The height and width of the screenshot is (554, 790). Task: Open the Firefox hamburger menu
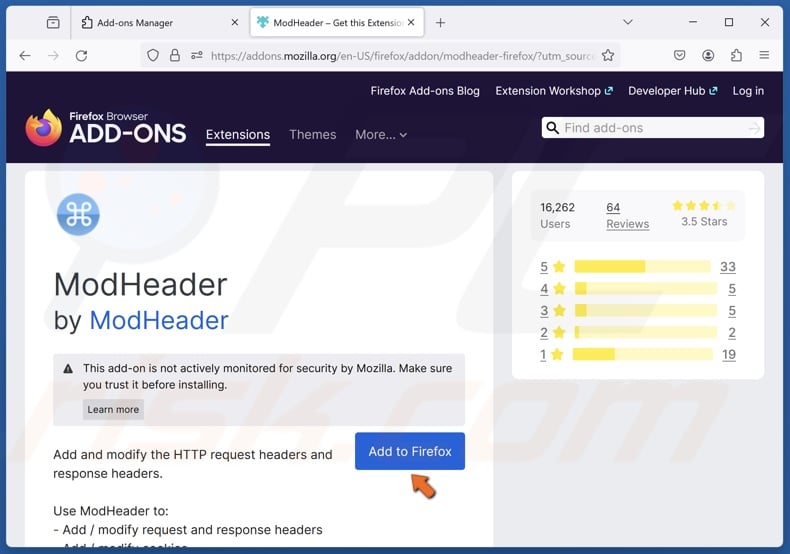click(x=764, y=55)
